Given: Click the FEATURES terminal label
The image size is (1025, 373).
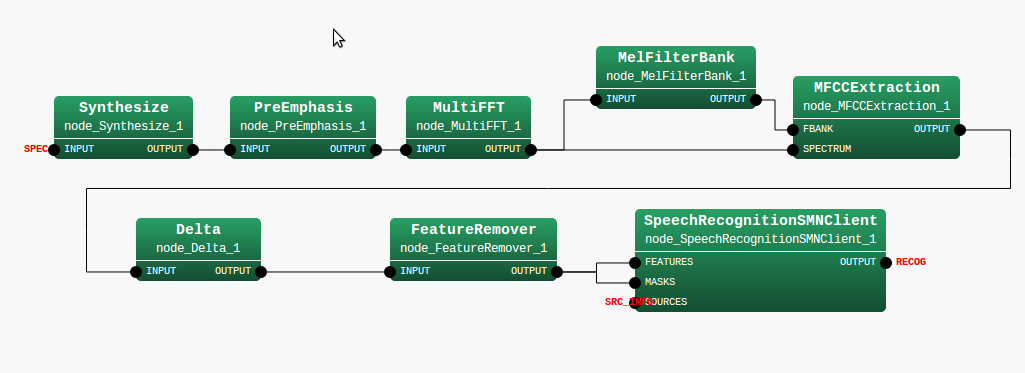Looking at the screenshot, I should (669, 262).
